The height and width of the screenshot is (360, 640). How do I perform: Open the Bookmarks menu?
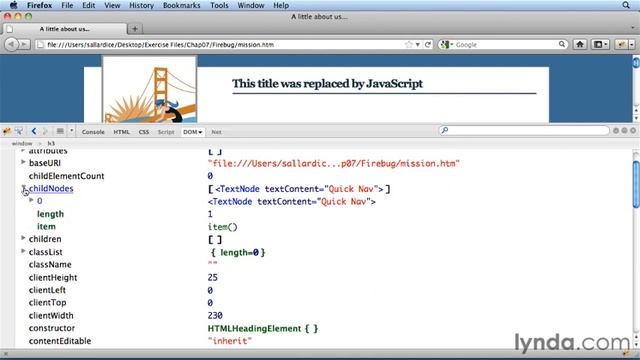click(182, 5)
